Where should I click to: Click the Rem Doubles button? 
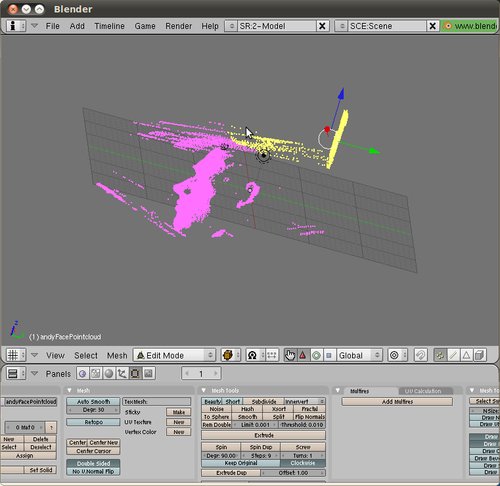[x=217, y=425]
